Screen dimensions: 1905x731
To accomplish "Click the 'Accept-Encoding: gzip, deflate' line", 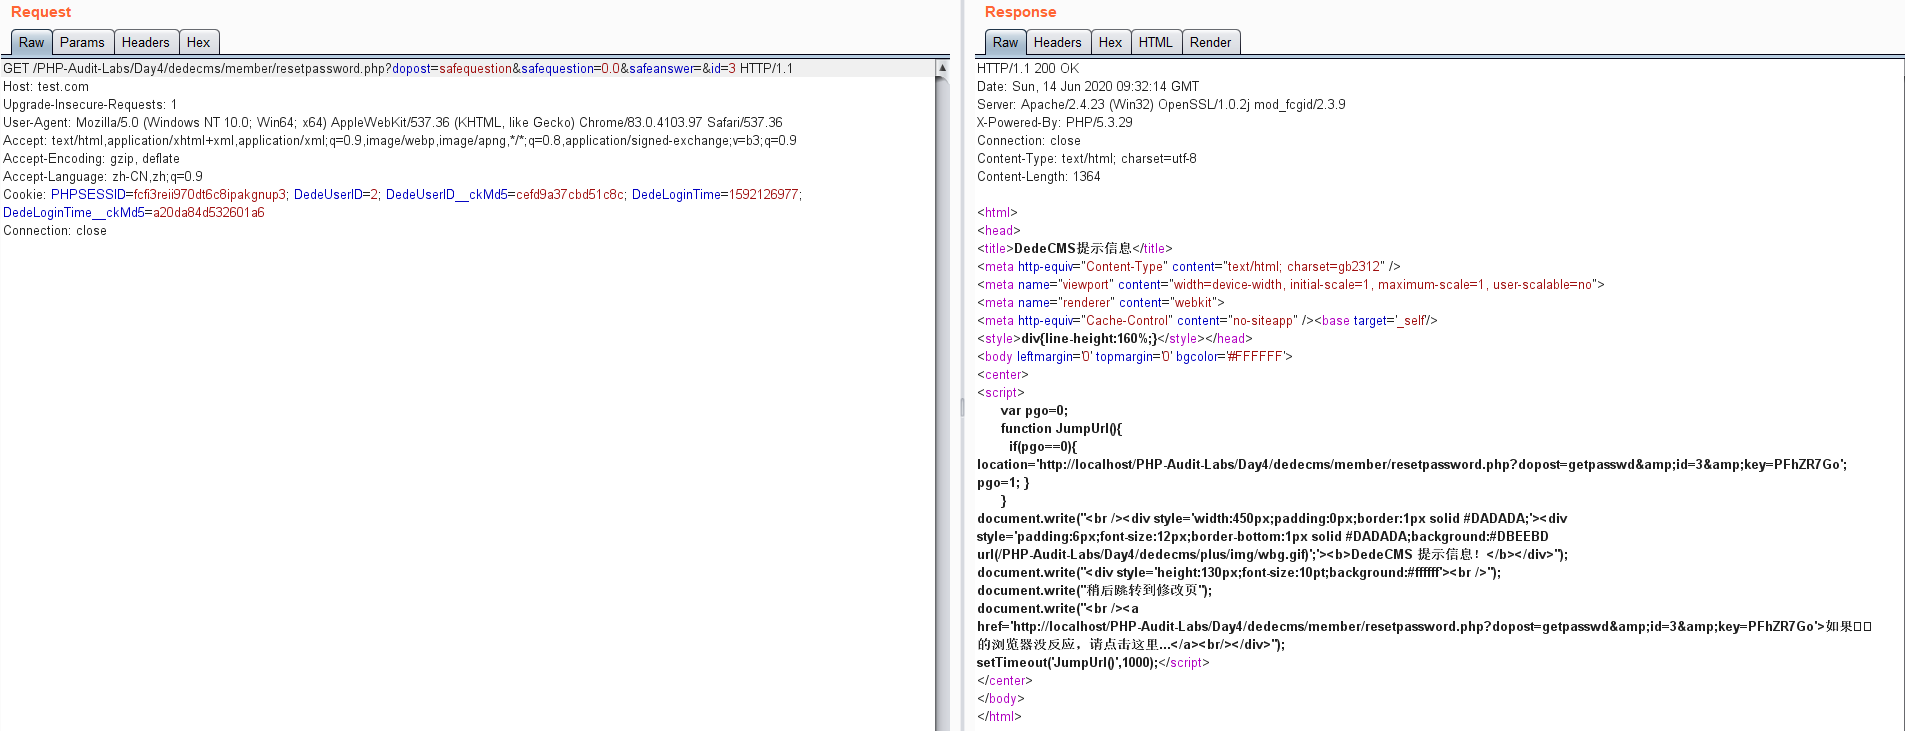I will pos(92,159).
